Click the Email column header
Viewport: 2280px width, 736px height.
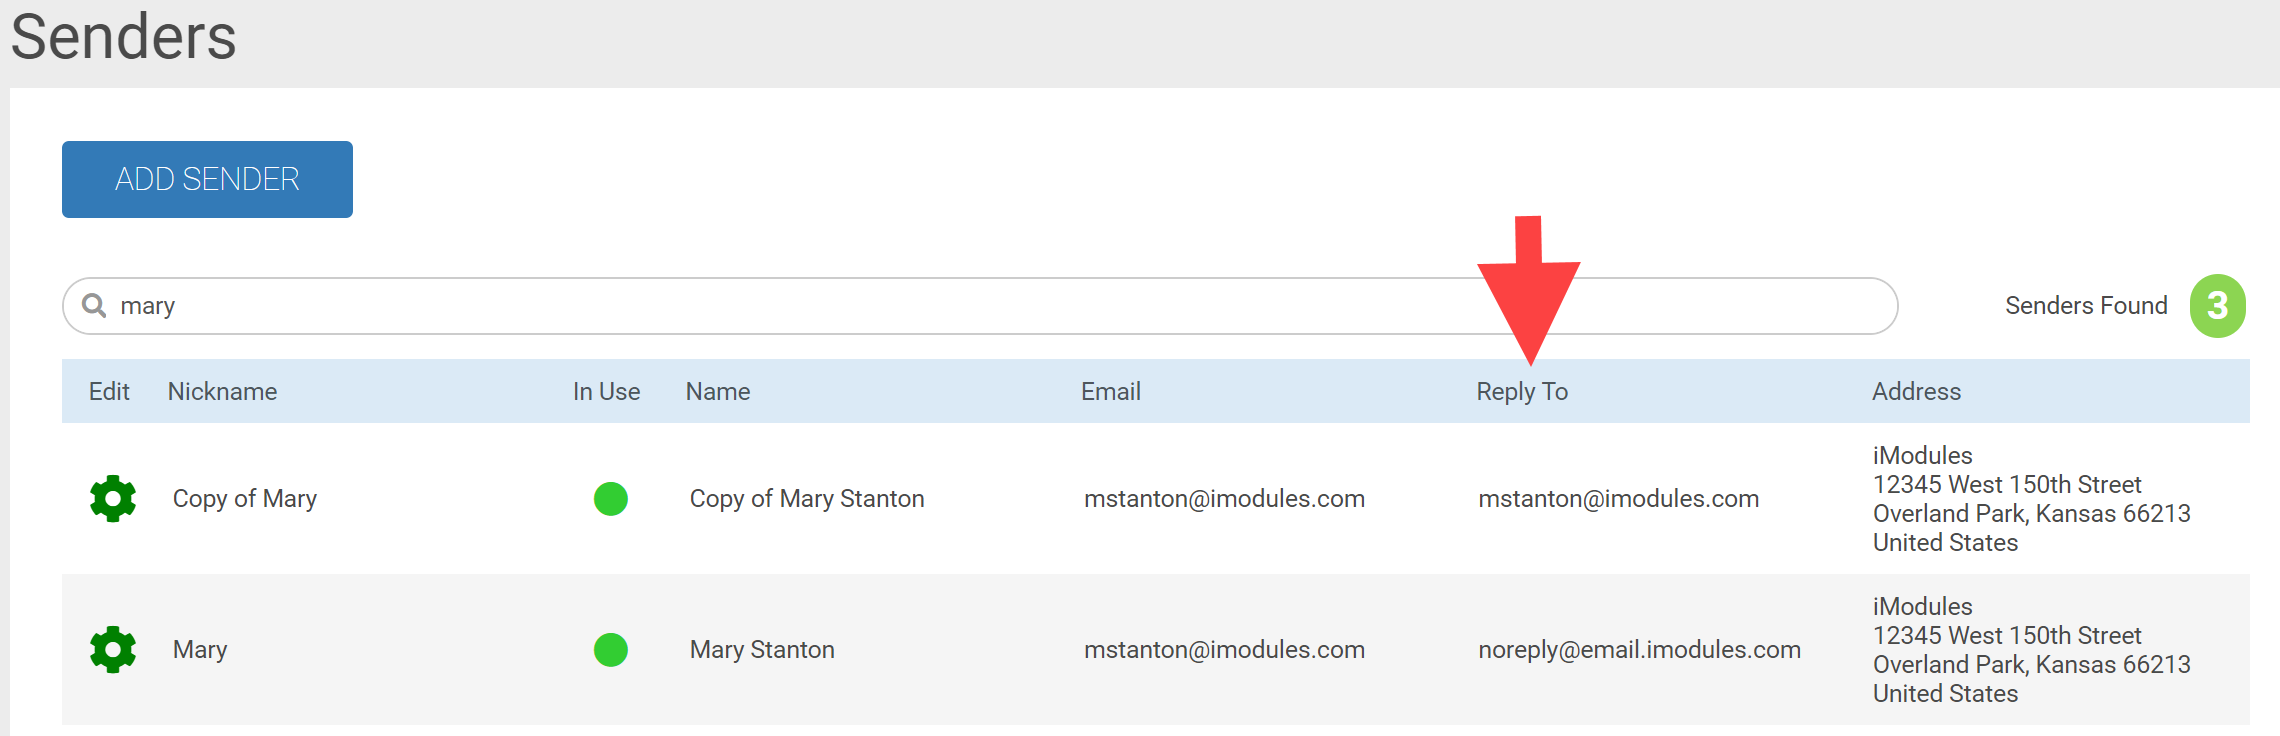1110,391
